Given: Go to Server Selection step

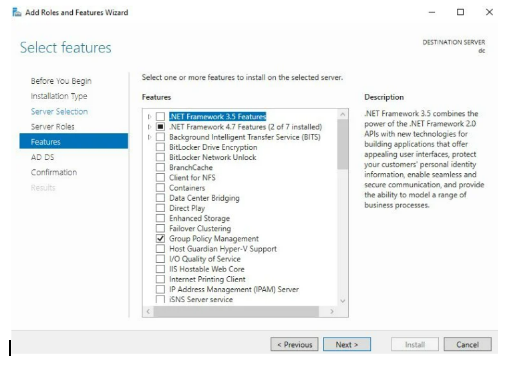Looking at the screenshot, I should pyautogui.click(x=59, y=111).
